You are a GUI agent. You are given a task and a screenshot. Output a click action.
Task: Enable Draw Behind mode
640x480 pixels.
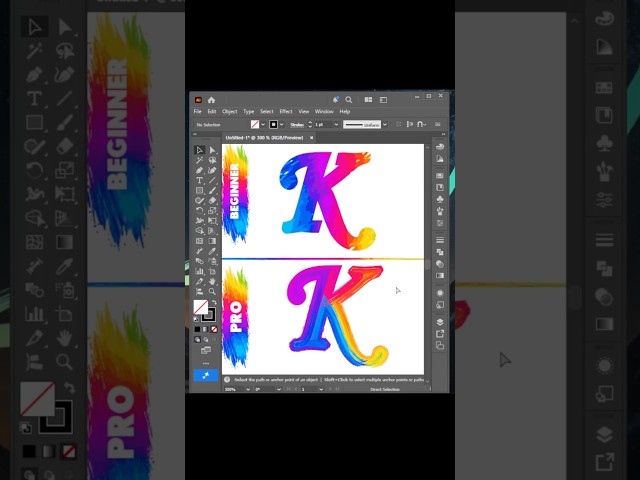(x=205, y=340)
